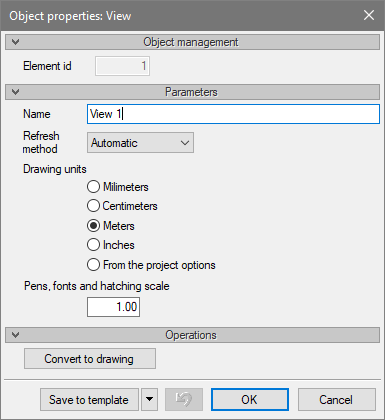Click the Name text field

click(x=233, y=114)
